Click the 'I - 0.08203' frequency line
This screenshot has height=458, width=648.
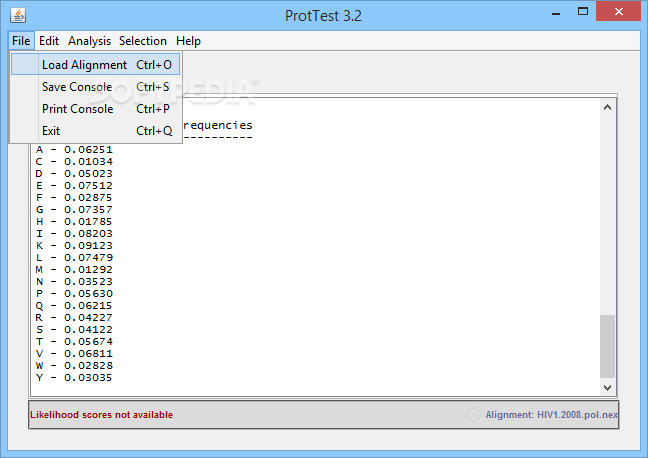pyautogui.click(x=74, y=233)
